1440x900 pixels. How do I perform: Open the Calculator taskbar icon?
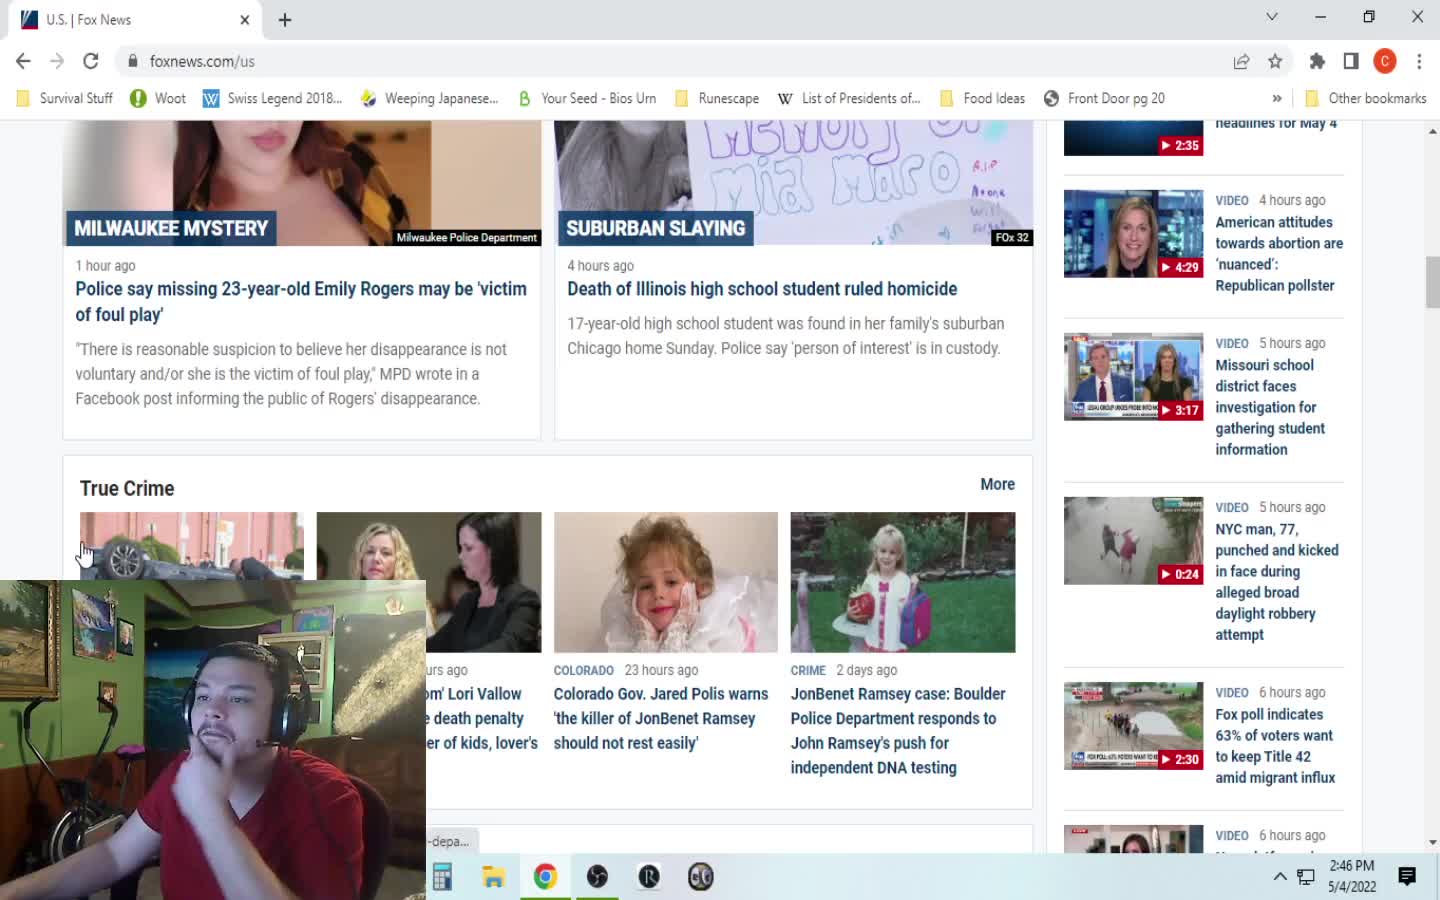pyautogui.click(x=442, y=877)
